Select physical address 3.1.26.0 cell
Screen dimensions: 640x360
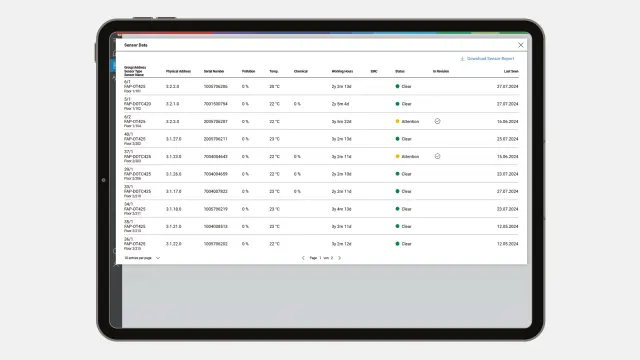[173, 174]
